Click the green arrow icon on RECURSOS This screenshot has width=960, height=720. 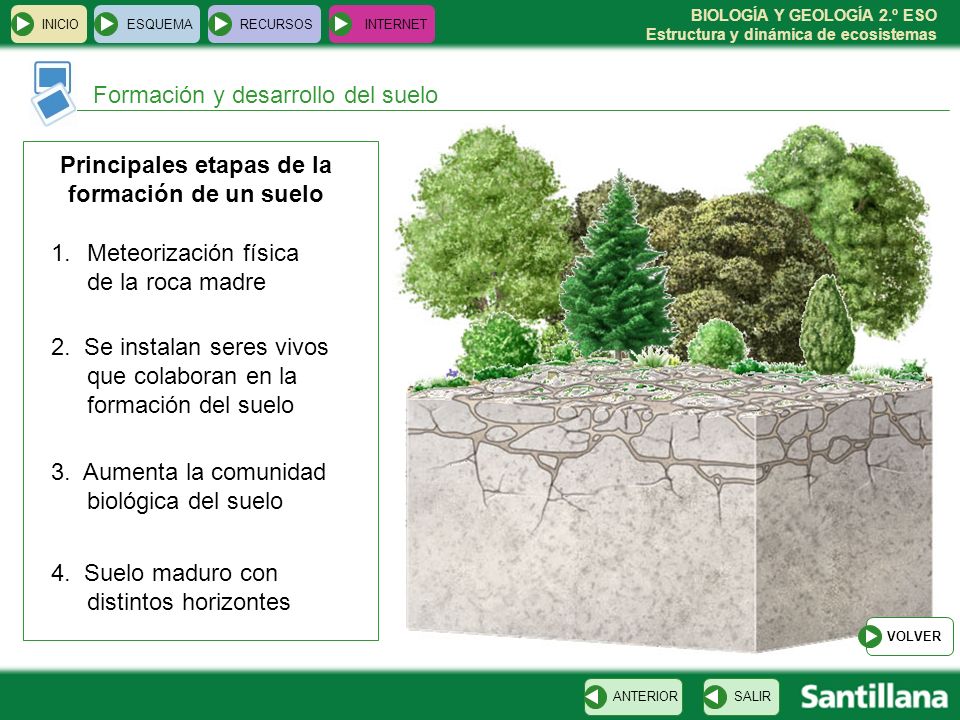pos(221,24)
